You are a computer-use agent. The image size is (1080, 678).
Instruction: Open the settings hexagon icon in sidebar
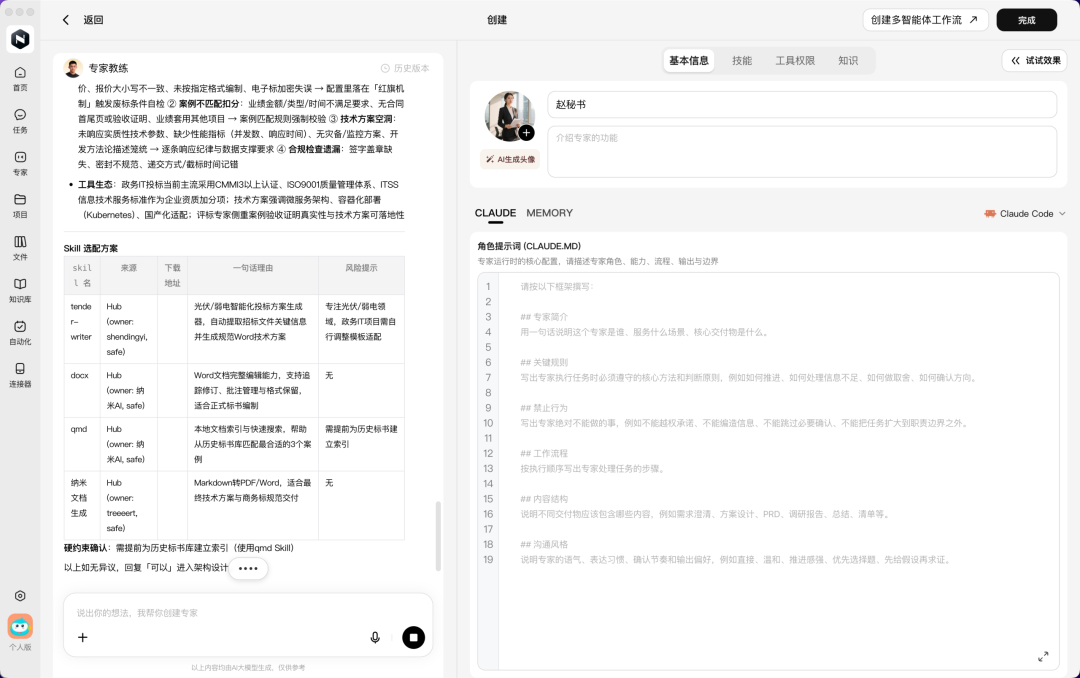[20, 596]
